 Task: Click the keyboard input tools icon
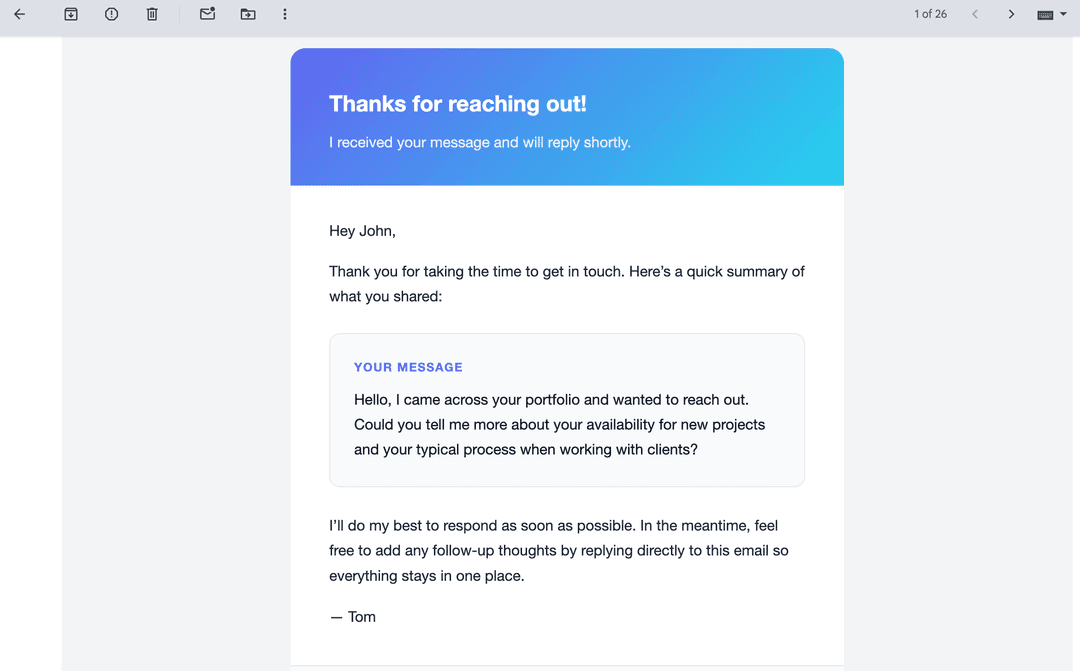(1044, 14)
